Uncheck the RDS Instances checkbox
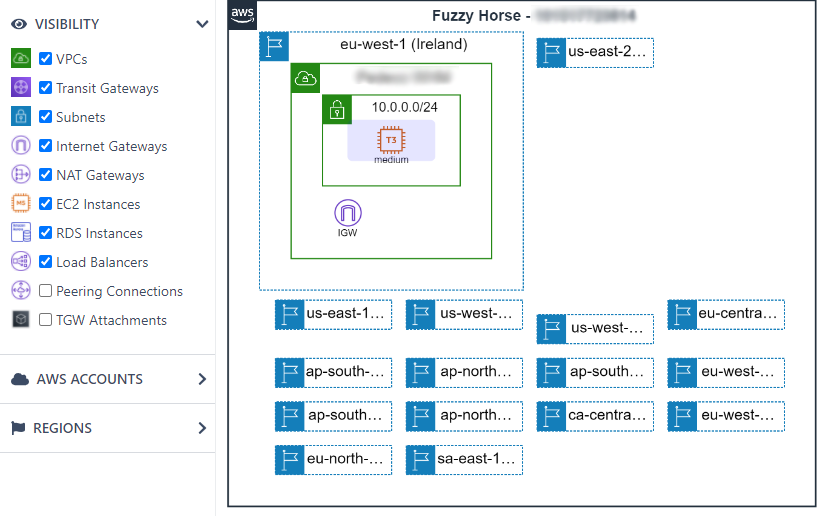The image size is (827, 516). pos(46,233)
